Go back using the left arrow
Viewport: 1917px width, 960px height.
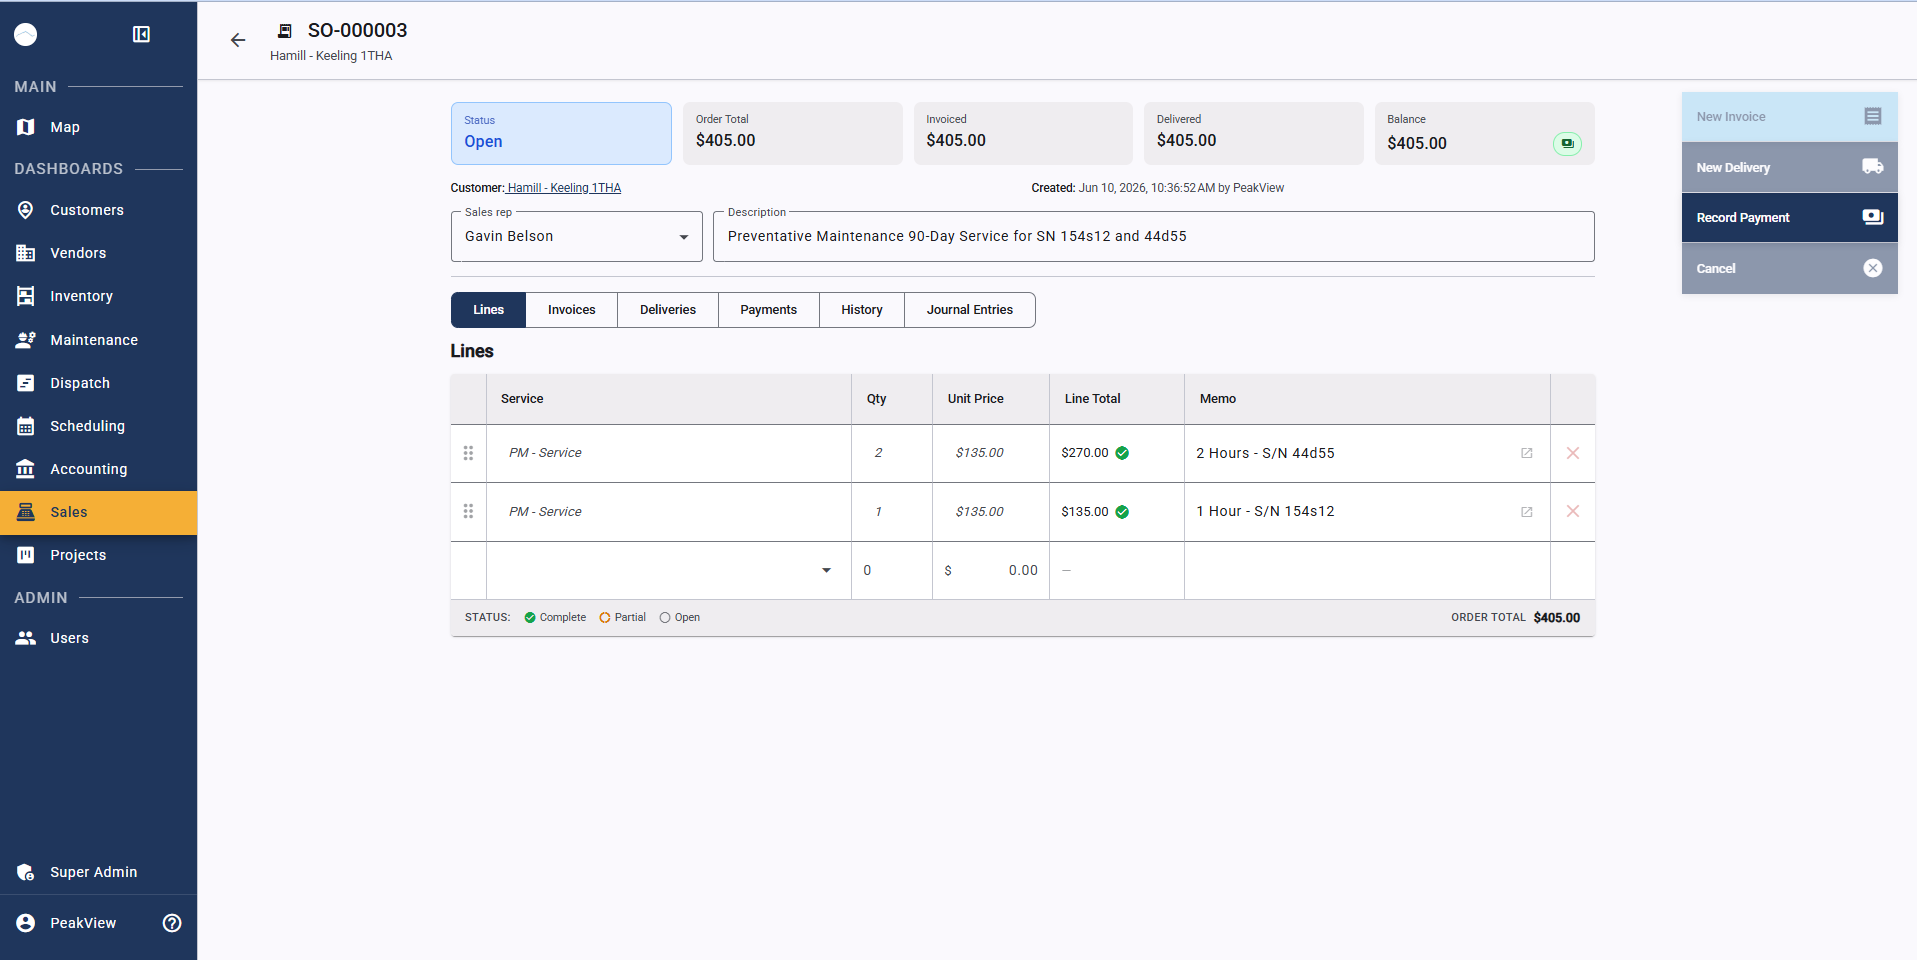238,40
